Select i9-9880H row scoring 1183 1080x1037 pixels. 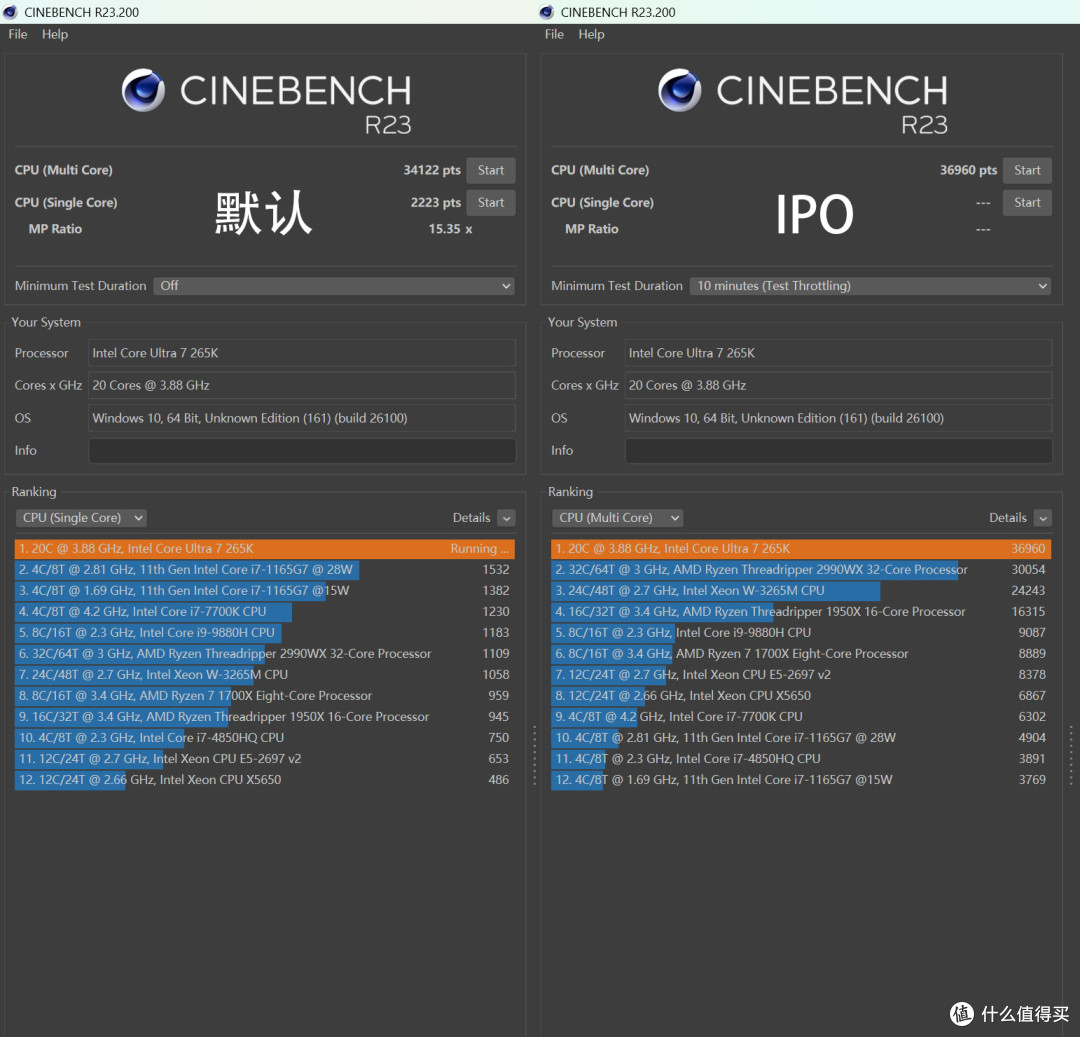(264, 633)
